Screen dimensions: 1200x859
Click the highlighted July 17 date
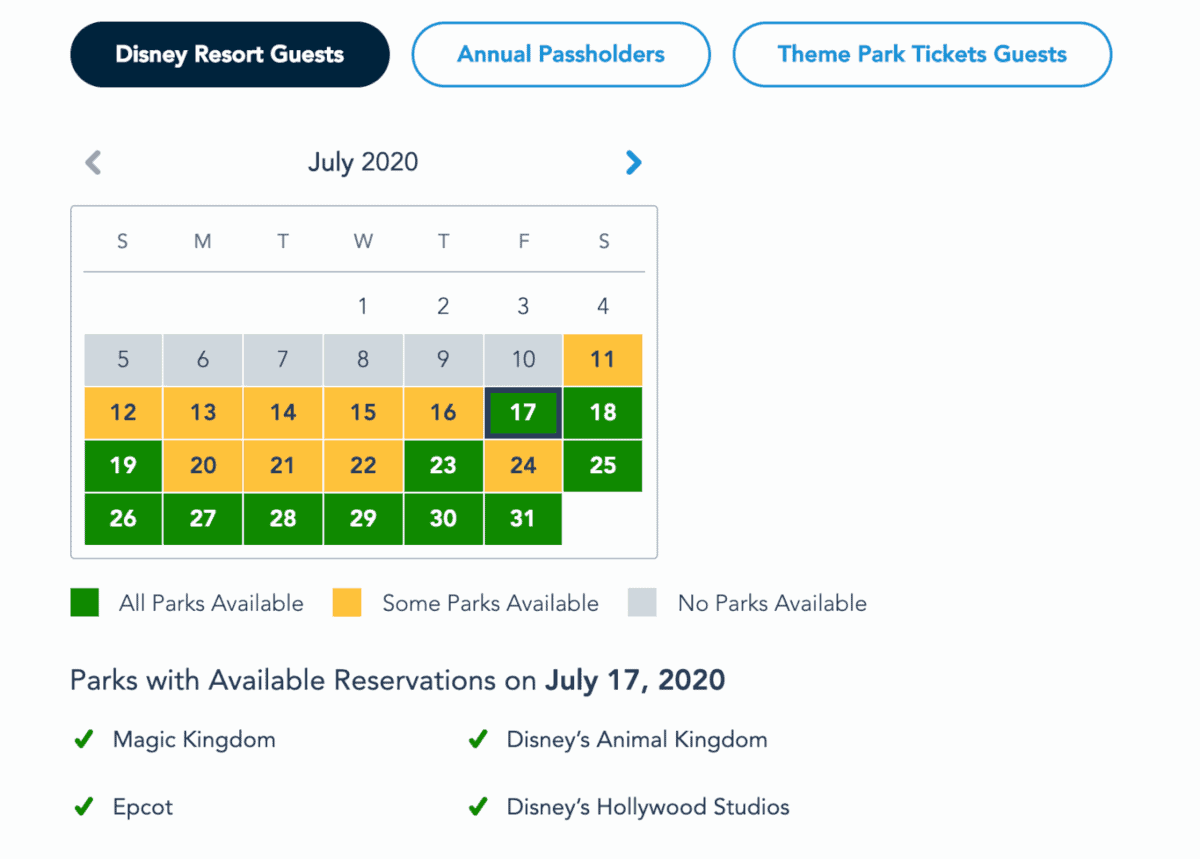pos(523,412)
